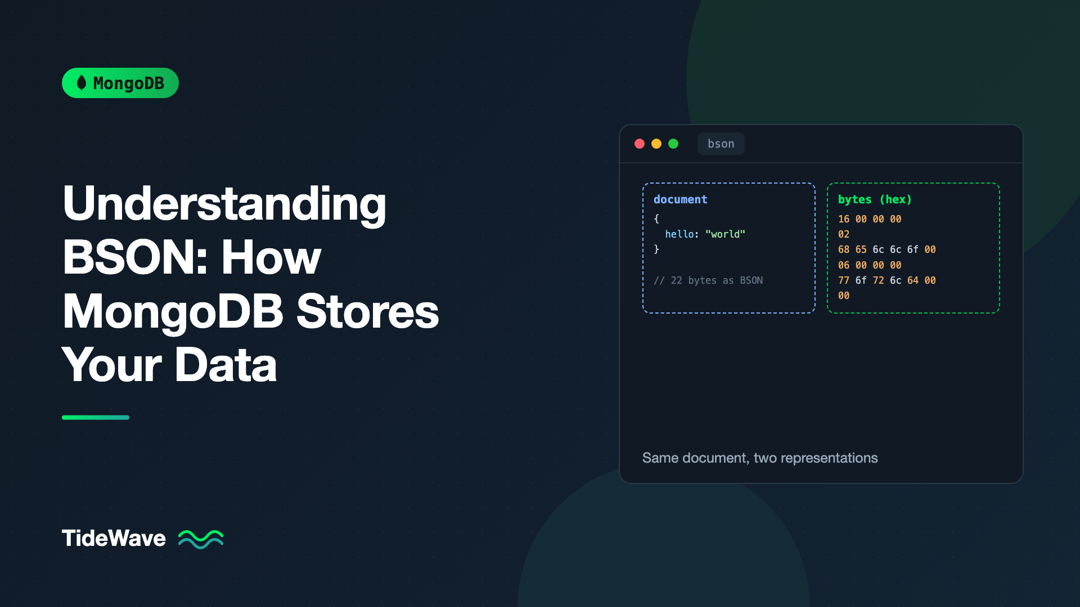Click the 'bytes (hex)' panel heading

pyautogui.click(x=875, y=199)
